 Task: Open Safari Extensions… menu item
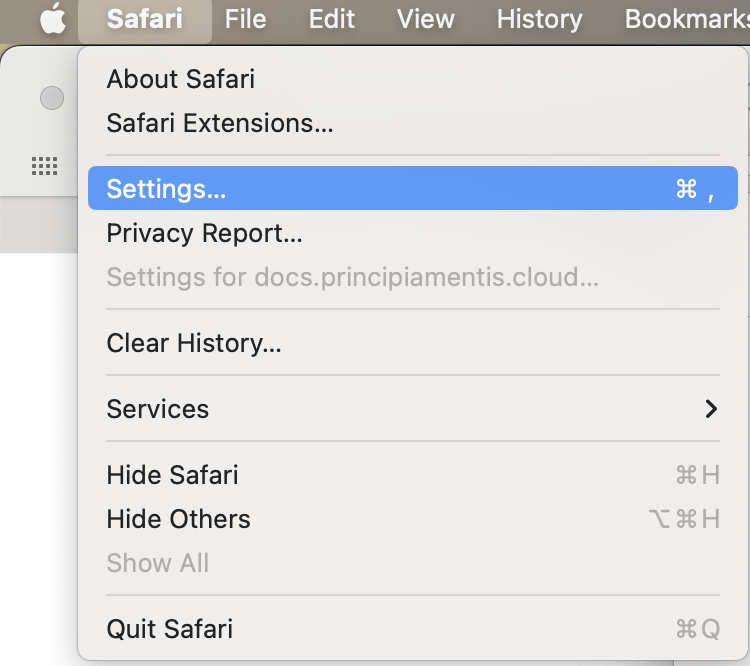[x=220, y=123]
